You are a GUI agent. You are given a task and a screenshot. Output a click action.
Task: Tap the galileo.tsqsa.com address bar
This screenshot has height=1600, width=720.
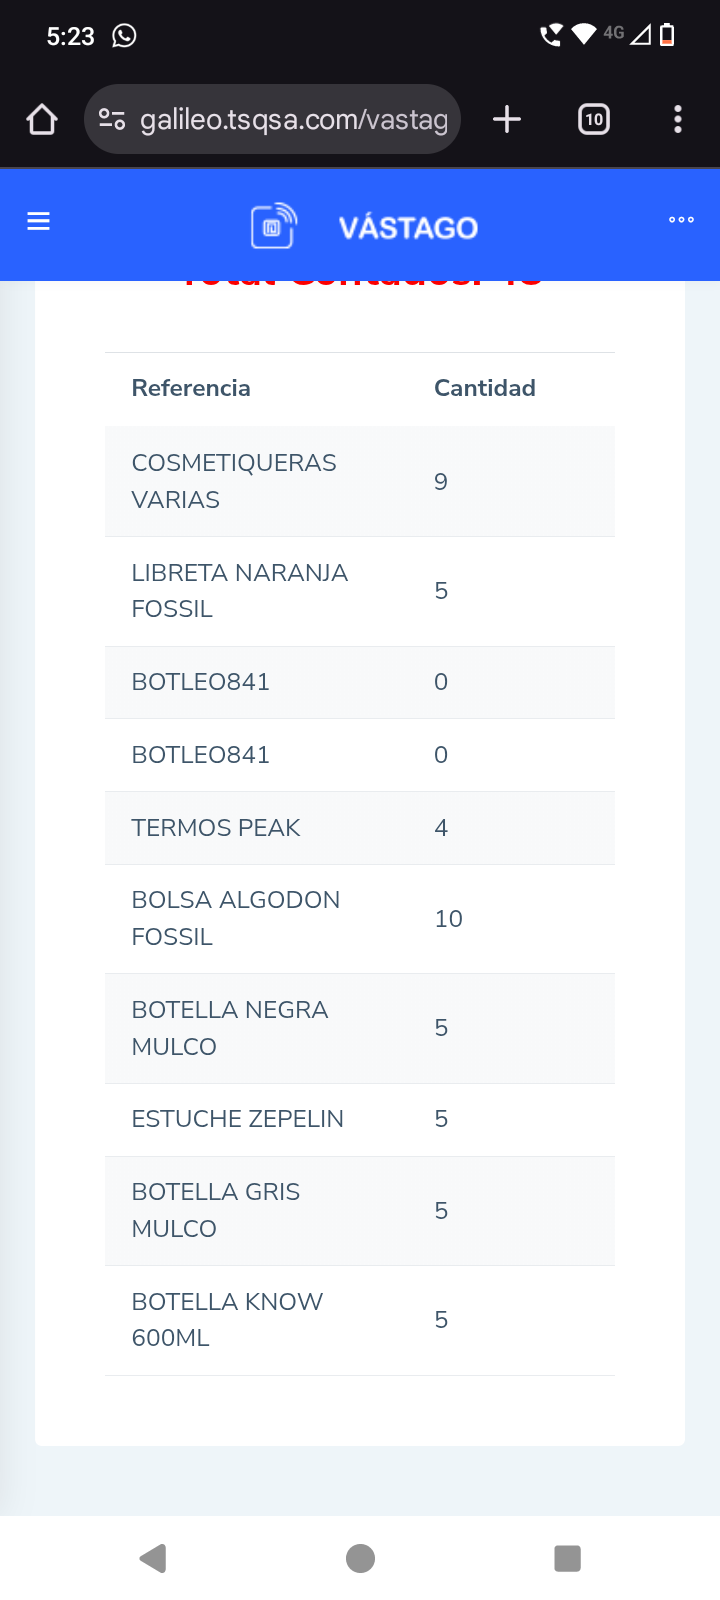click(x=293, y=120)
